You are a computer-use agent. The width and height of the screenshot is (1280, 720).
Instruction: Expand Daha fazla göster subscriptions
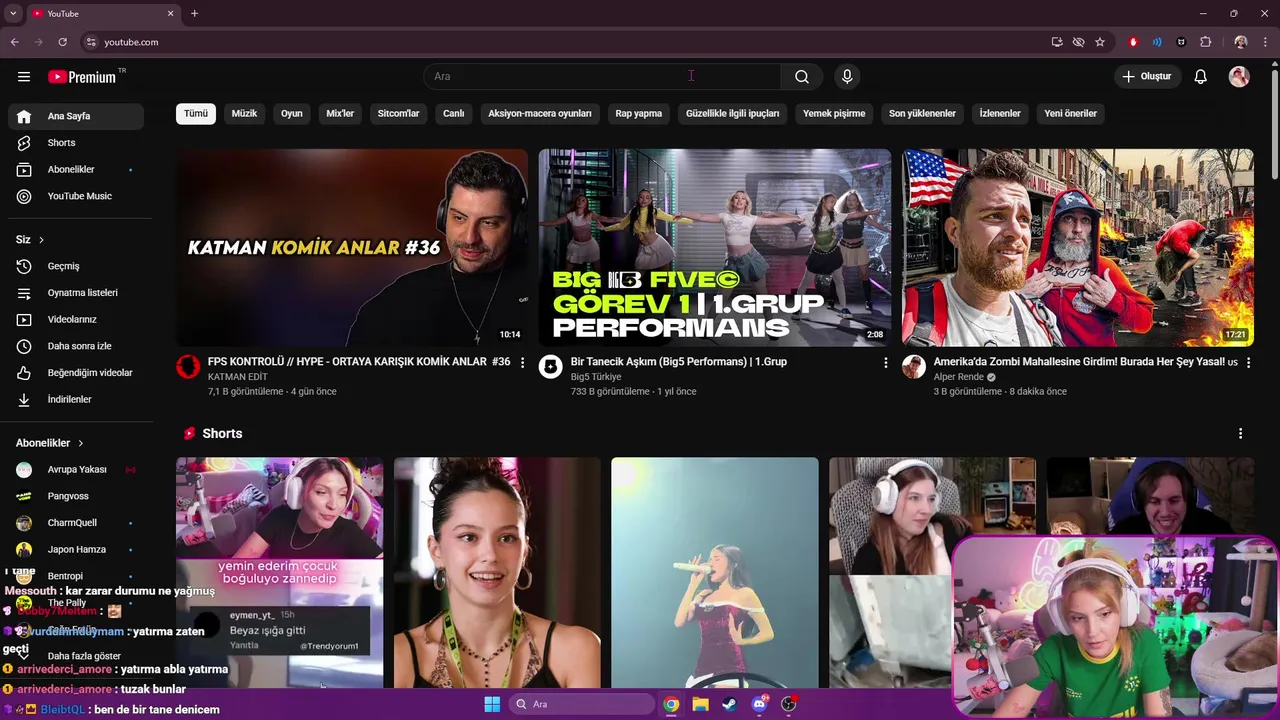coord(76,656)
